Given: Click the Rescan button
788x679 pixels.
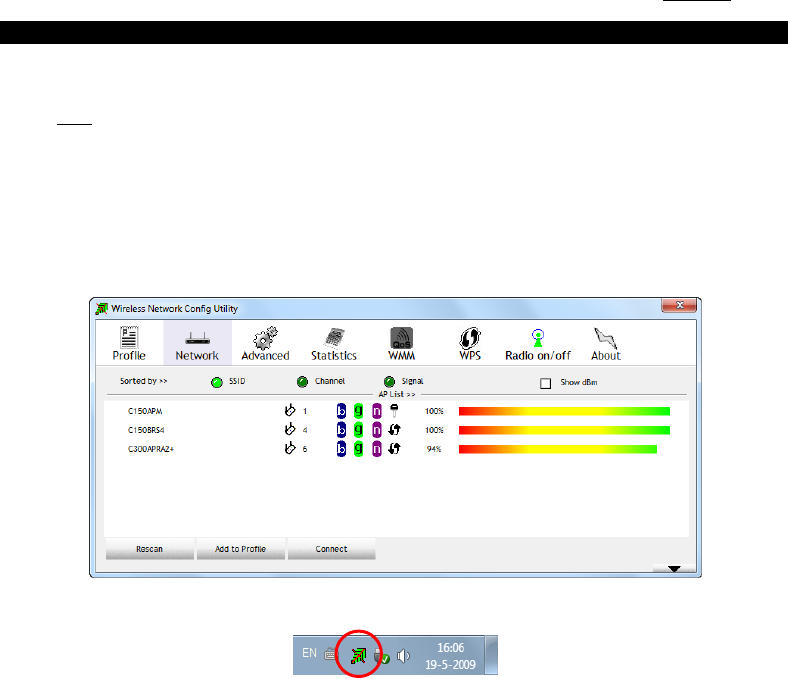Looking at the screenshot, I should point(150,549).
